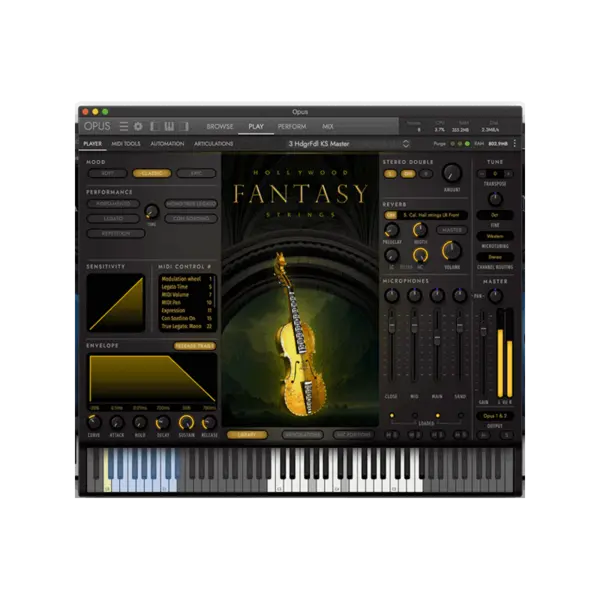600x600 pixels.
Task: Click the reverb LC filter knob
Action: (x=391, y=255)
